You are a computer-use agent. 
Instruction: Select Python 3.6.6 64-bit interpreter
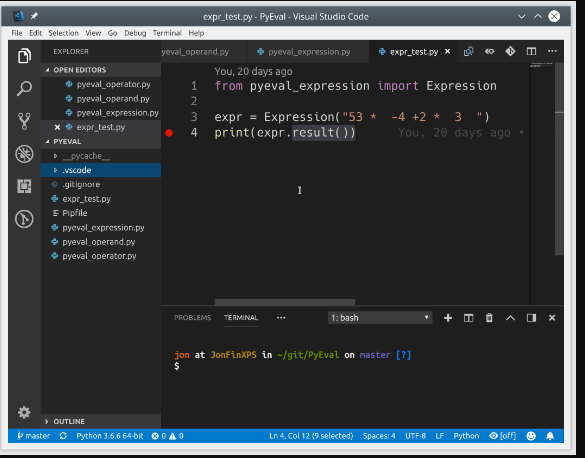[x=110, y=436]
